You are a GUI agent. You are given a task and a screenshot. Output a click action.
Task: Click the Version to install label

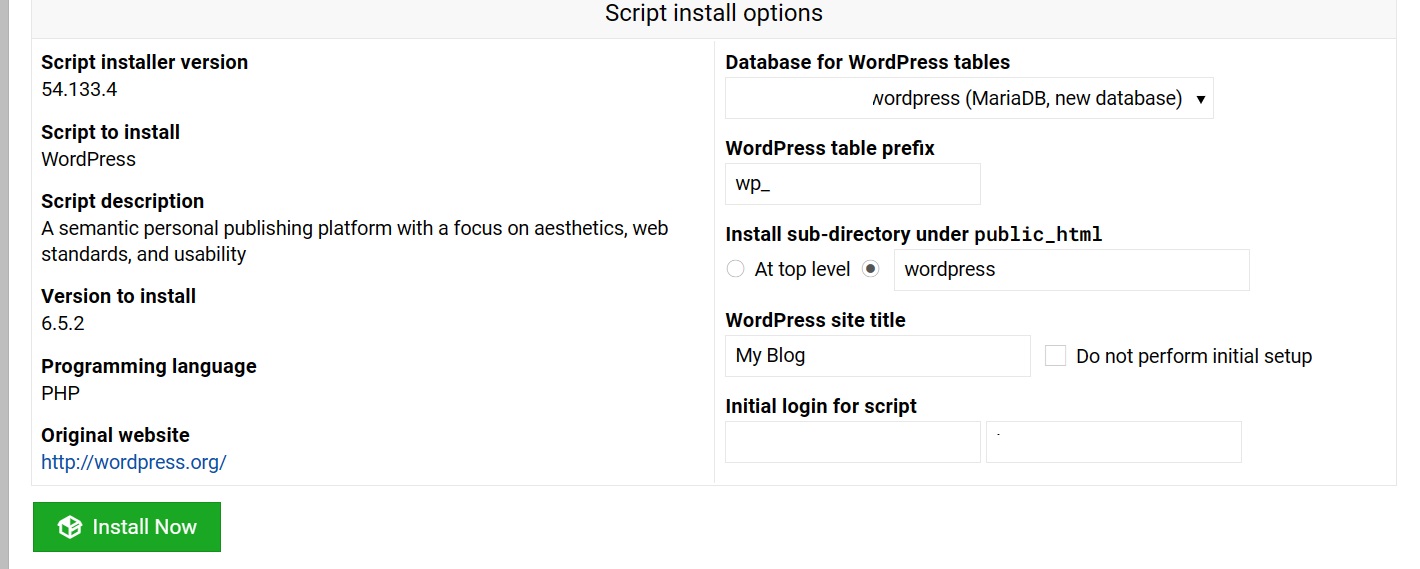[x=118, y=296]
